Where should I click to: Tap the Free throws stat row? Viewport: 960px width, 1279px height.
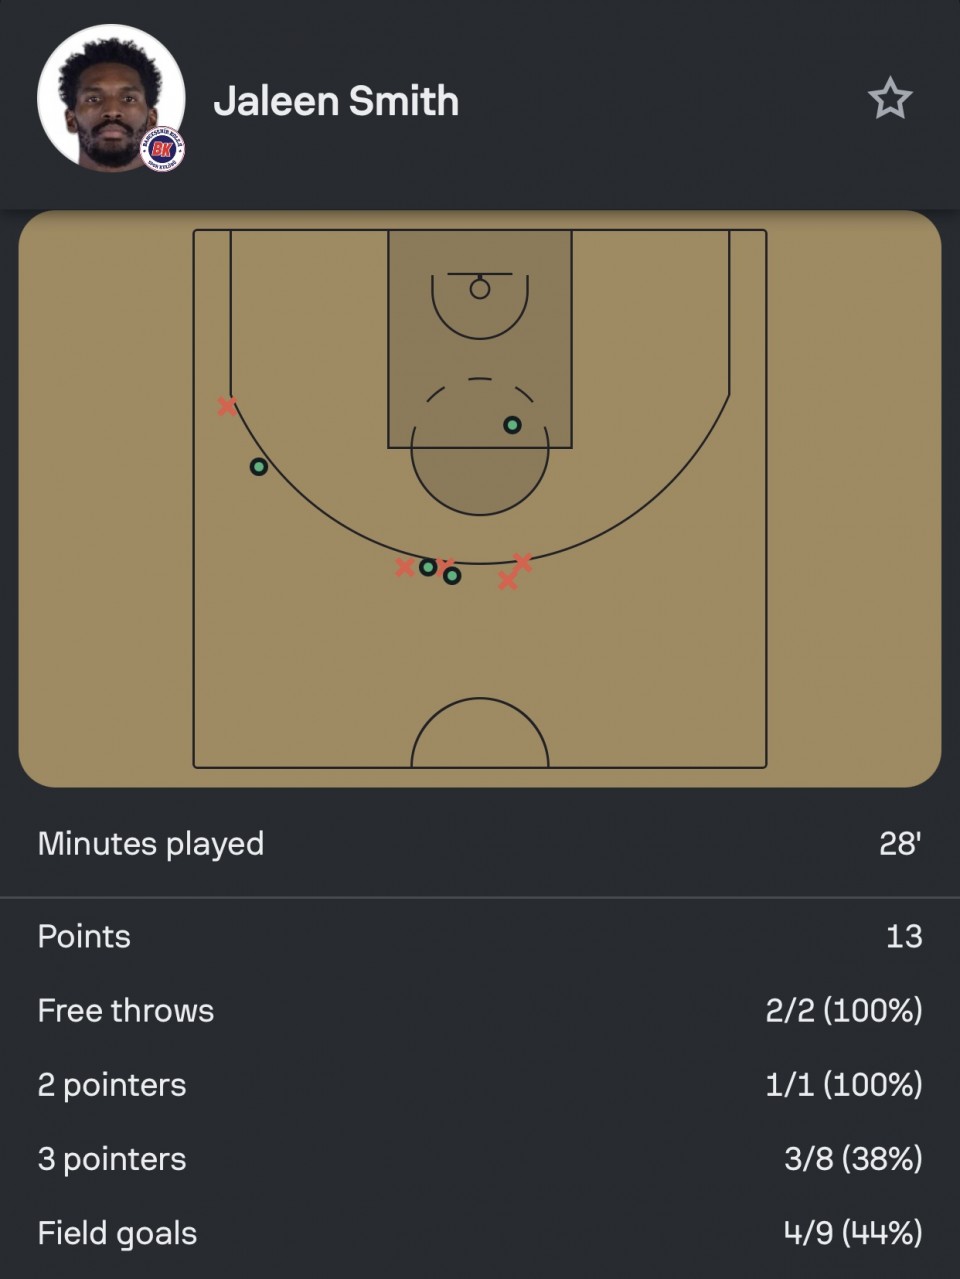click(480, 1010)
